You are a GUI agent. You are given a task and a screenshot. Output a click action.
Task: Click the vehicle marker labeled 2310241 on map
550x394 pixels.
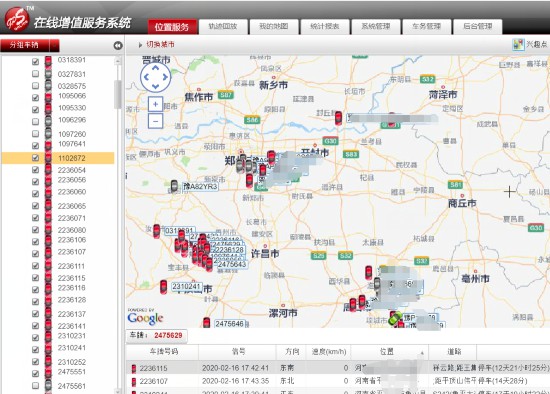tap(163, 287)
